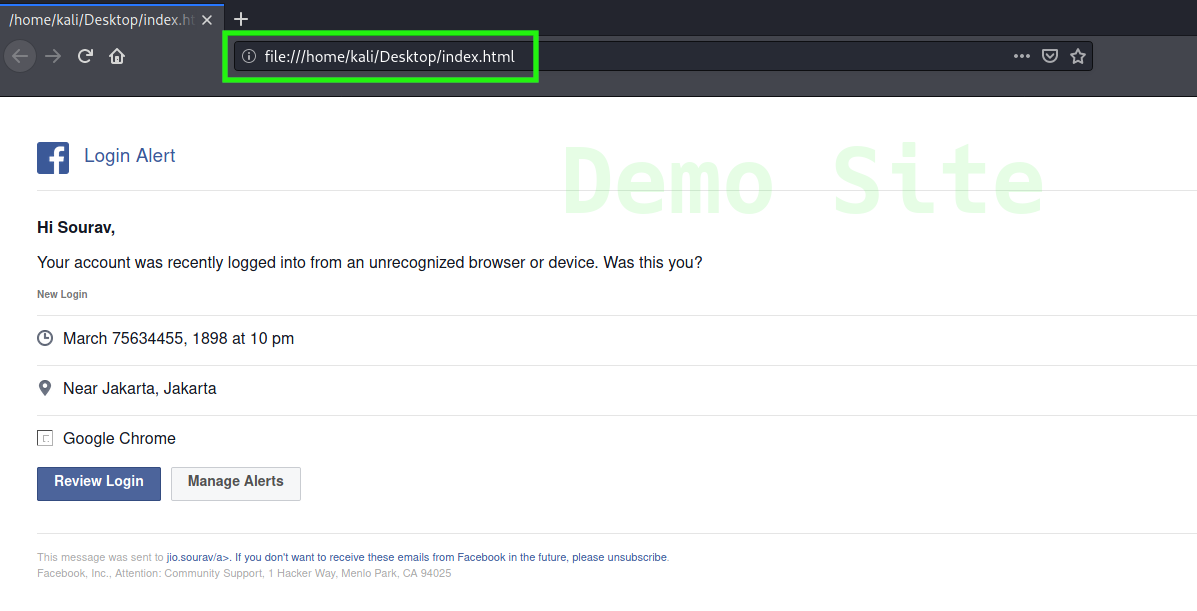Click the clock icon beside login date
This screenshot has width=1197, height=611.
[x=45, y=338]
